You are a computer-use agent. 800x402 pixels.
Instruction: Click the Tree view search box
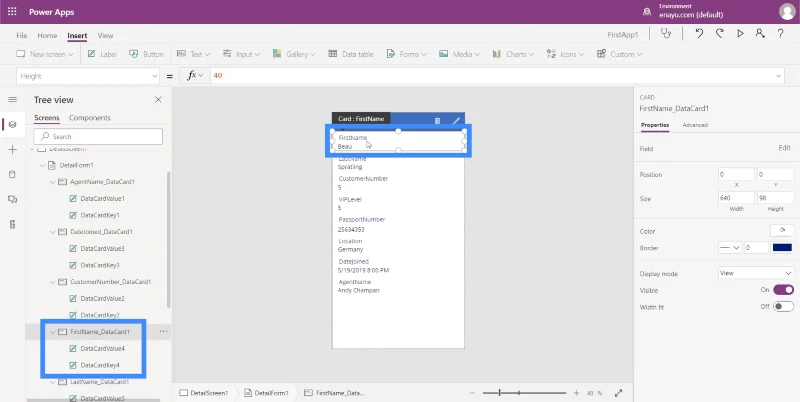(x=98, y=137)
